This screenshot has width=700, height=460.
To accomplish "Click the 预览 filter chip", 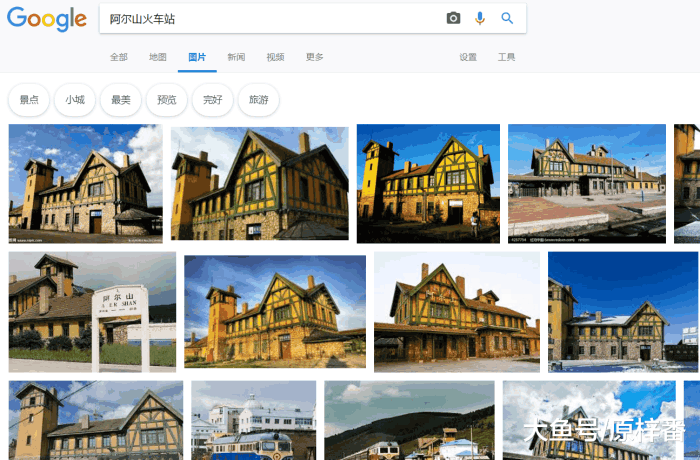I will tap(167, 100).
